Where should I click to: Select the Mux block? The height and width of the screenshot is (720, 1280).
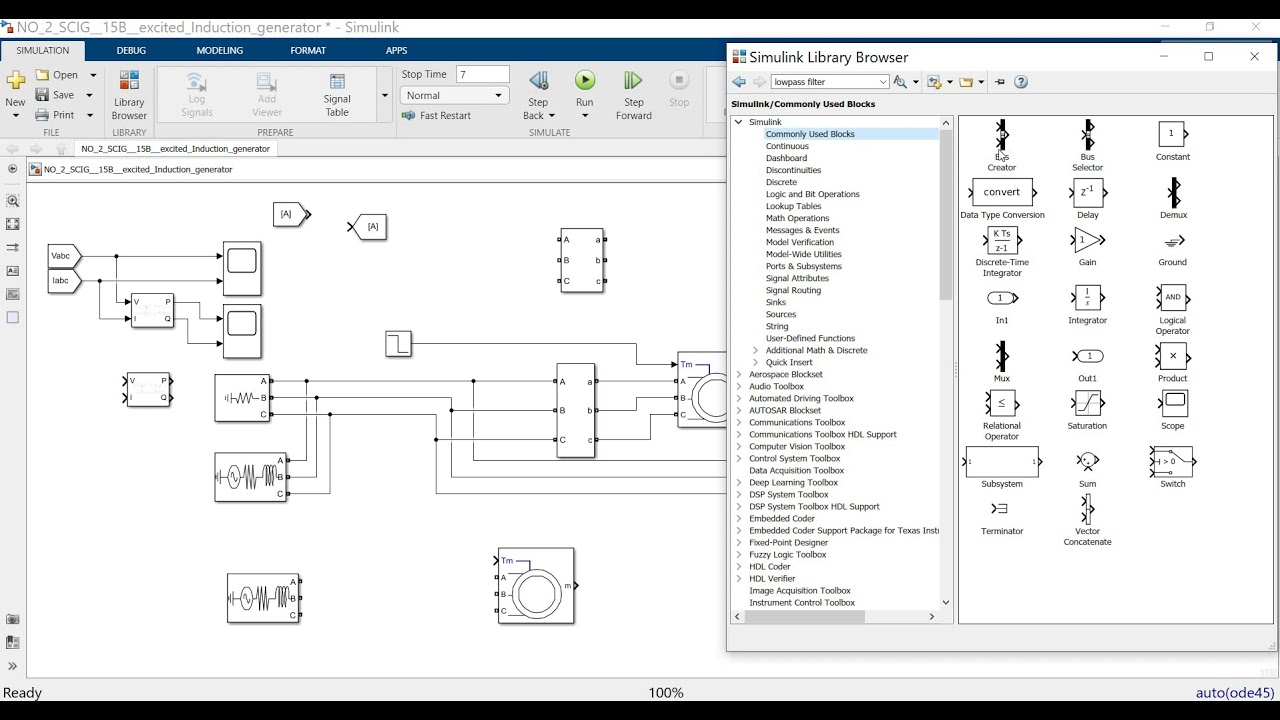click(1001, 356)
